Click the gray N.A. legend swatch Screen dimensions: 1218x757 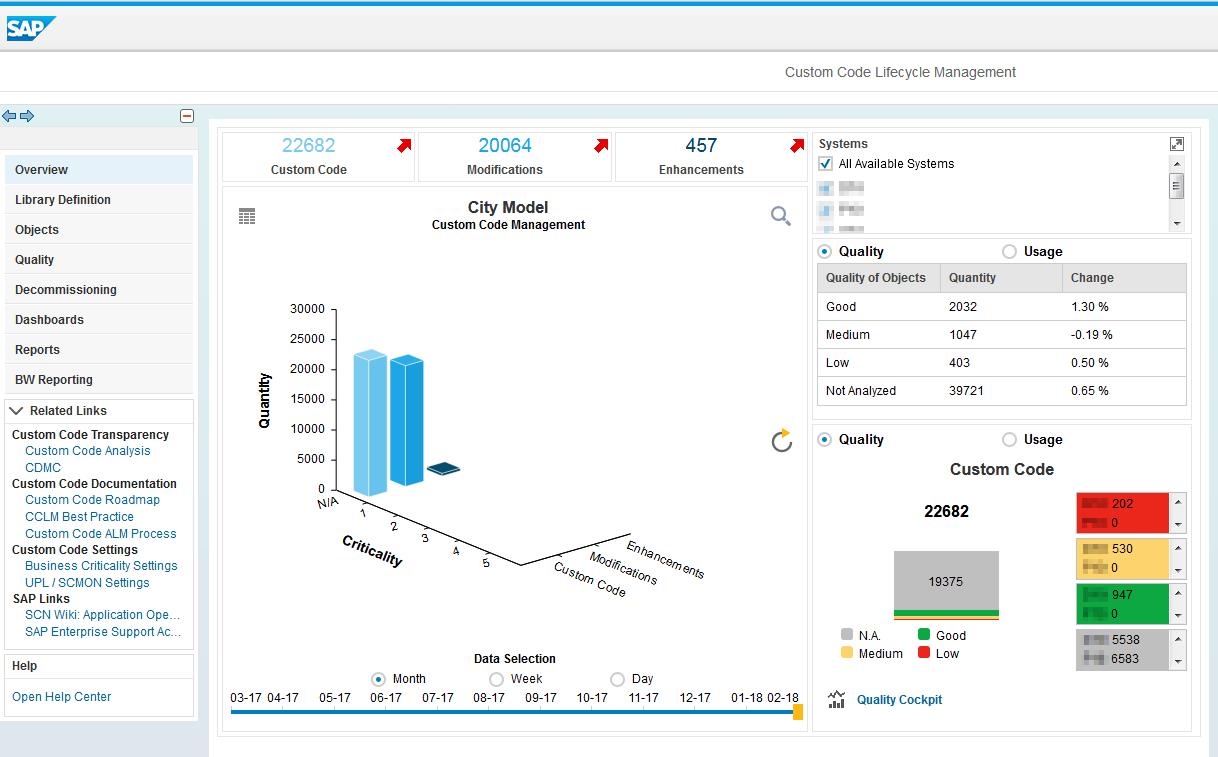tap(847, 635)
